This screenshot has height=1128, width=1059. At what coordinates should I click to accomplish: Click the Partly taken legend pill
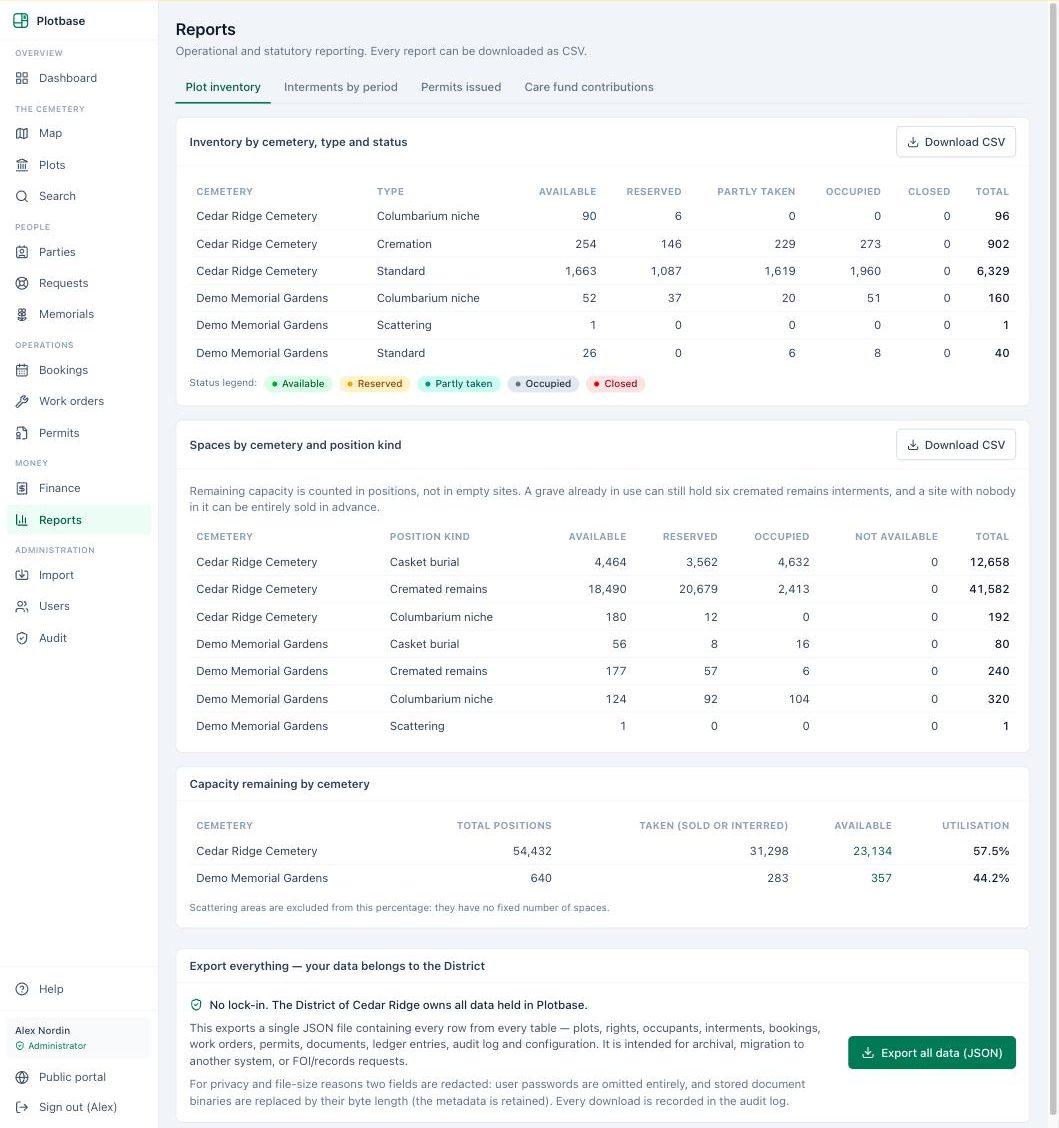coord(458,383)
